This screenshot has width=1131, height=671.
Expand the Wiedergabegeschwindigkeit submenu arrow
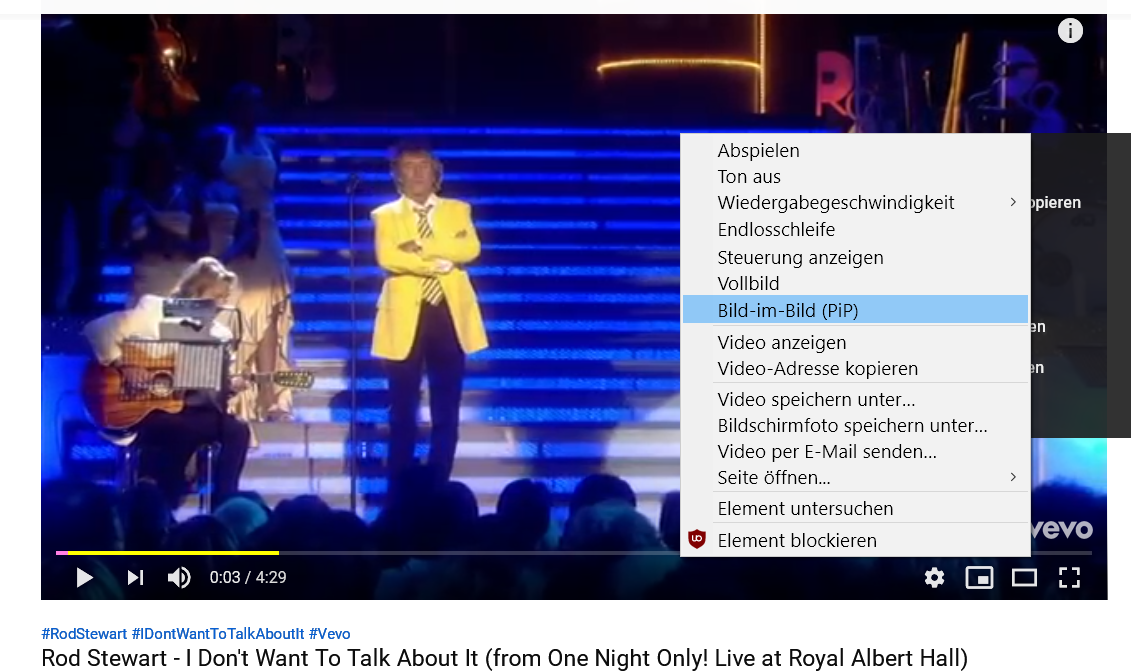pos(1013,202)
